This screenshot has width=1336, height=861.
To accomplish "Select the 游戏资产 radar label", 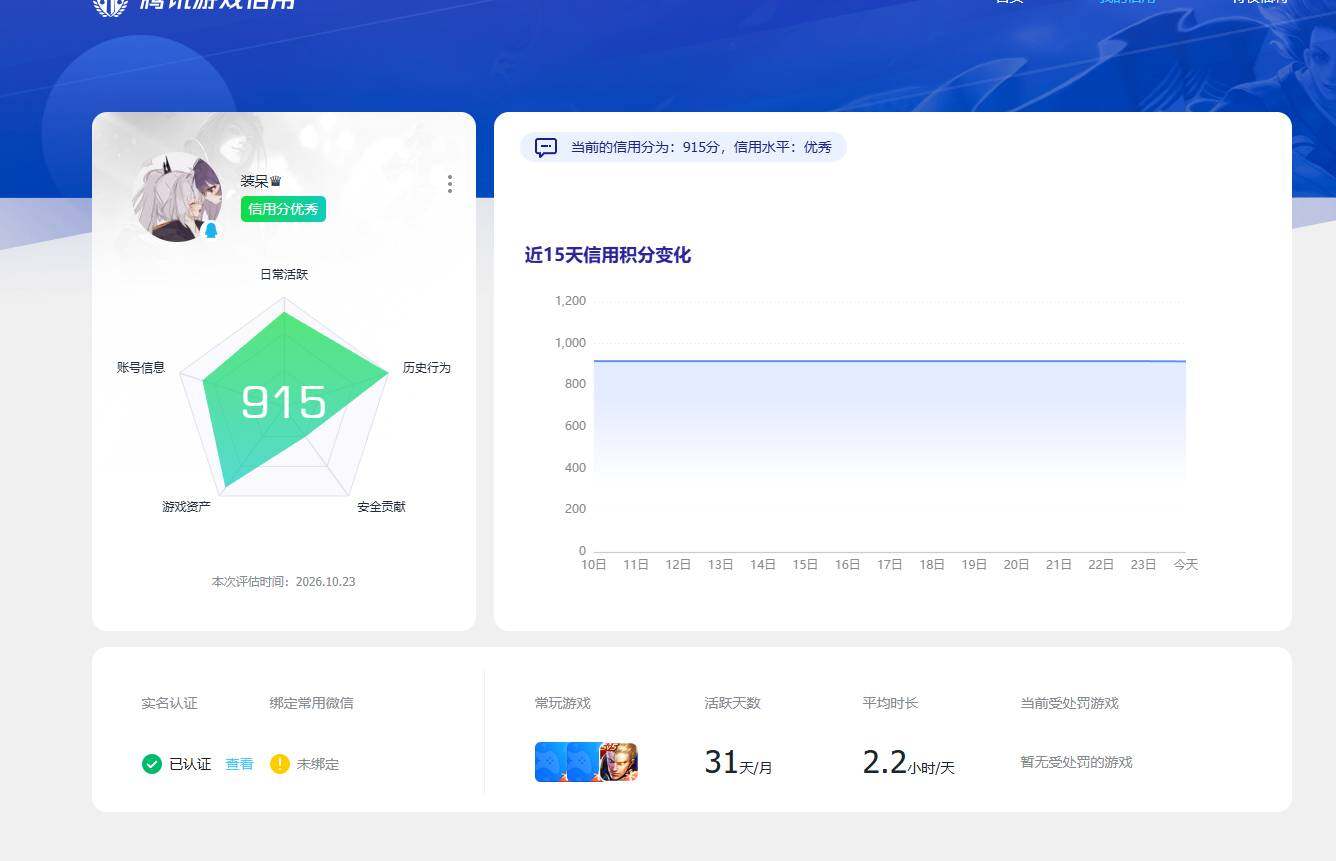I will click(x=186, y=507).
